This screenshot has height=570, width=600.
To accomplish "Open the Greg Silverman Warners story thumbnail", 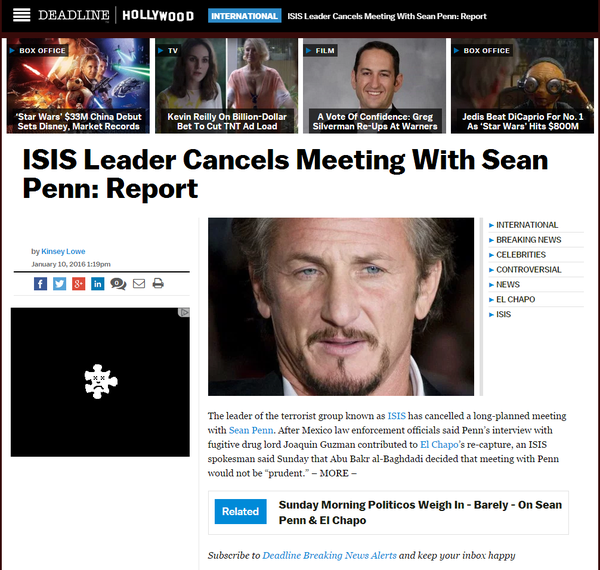I will click(374, 86).
